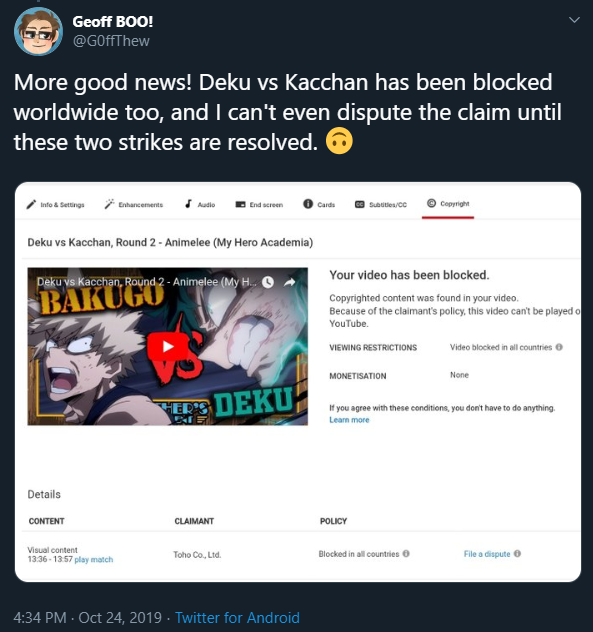The height and width of the screenshot is (632, 593).
Task: Select the Audio tab with music note
Action: click(200, 204)
